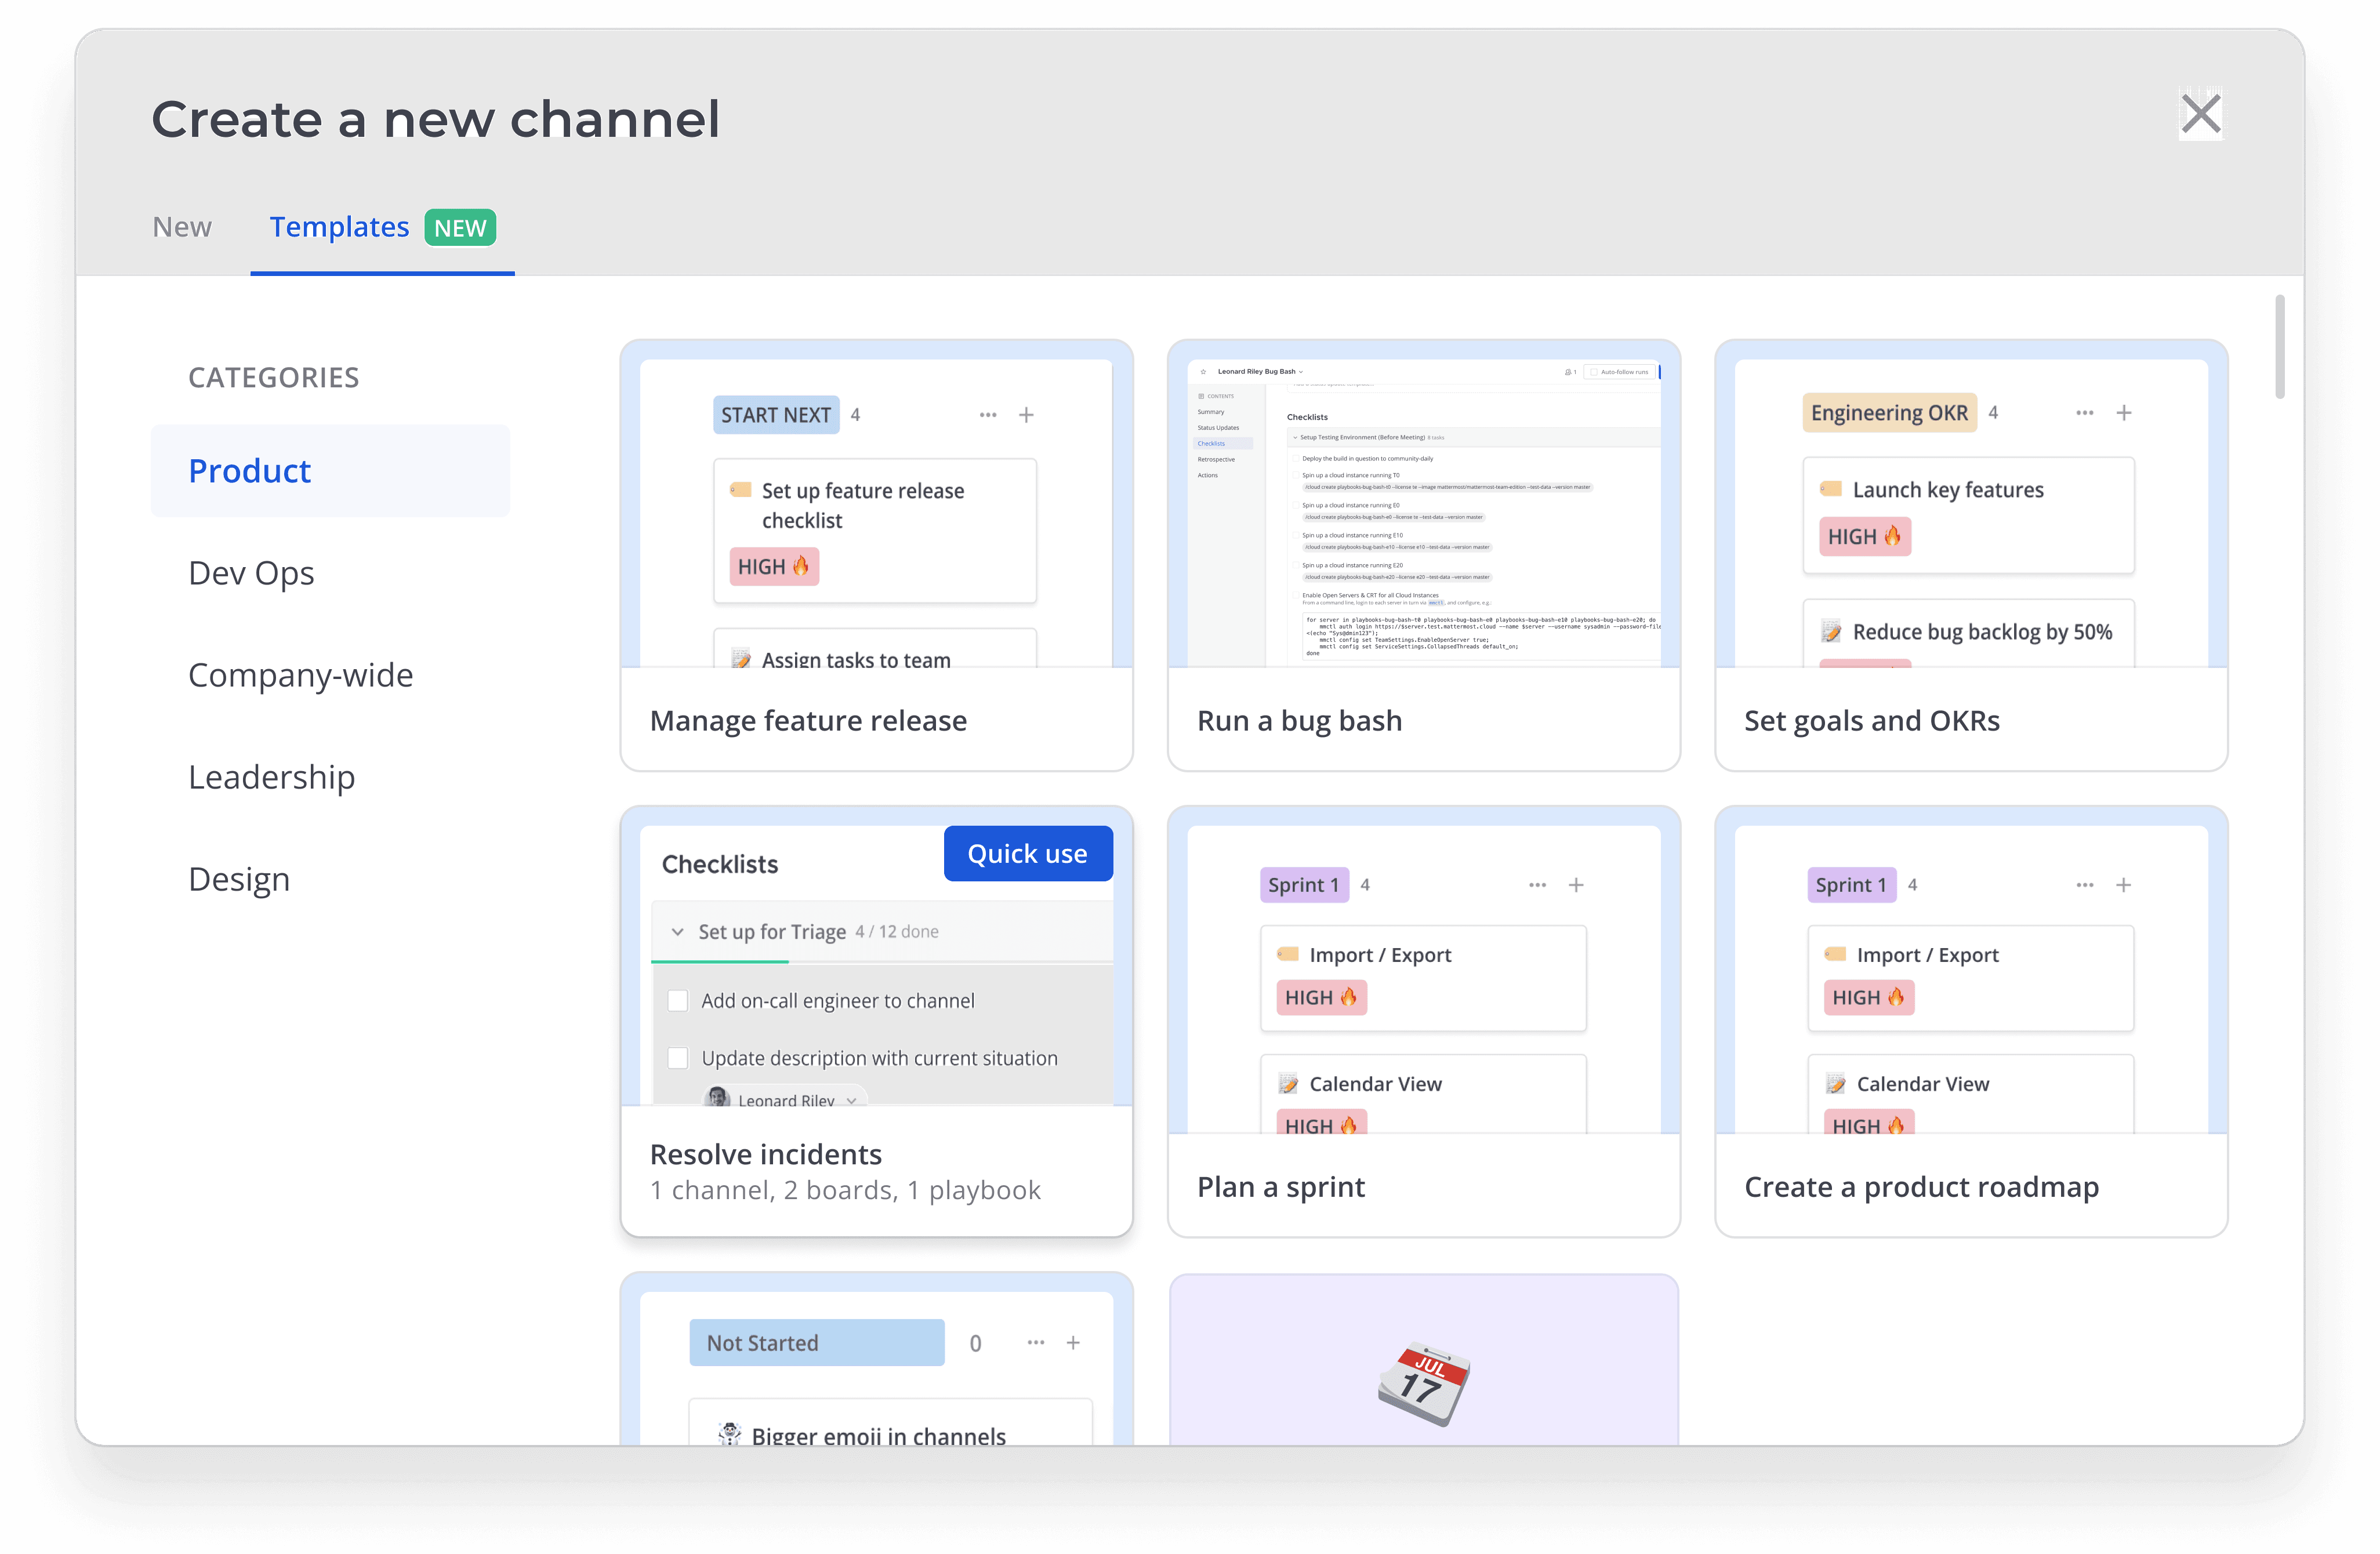Click plus icon beside Not Started column
Viewport: 2380px width, 1554px height.
pyautogui.click(x=1073, y=1343)
